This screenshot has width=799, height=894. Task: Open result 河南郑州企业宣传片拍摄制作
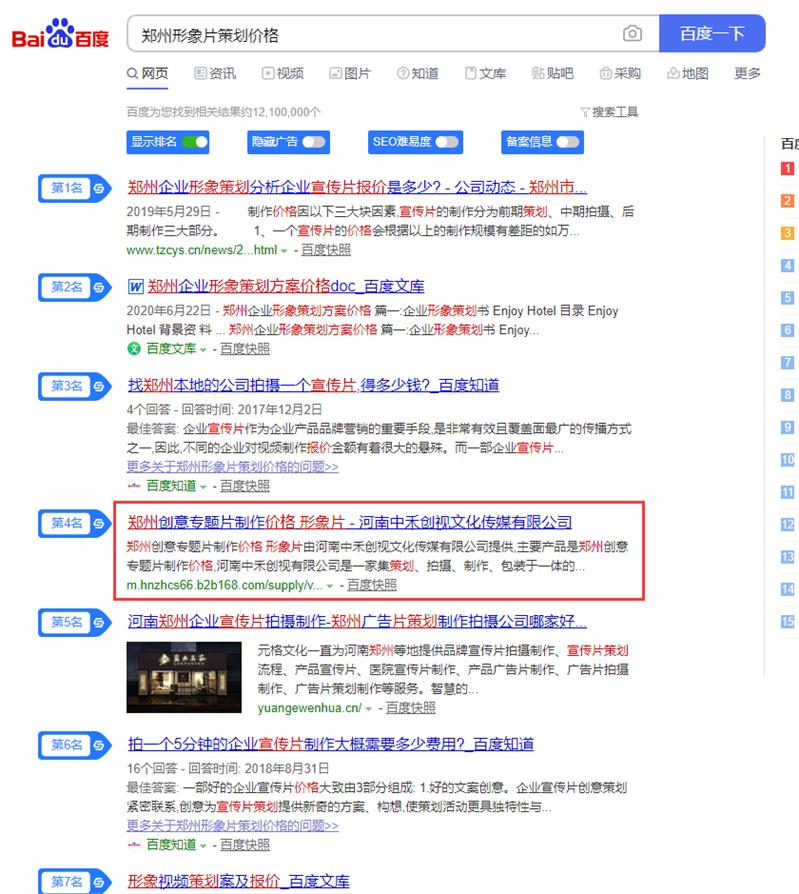[x=357, y=621]
